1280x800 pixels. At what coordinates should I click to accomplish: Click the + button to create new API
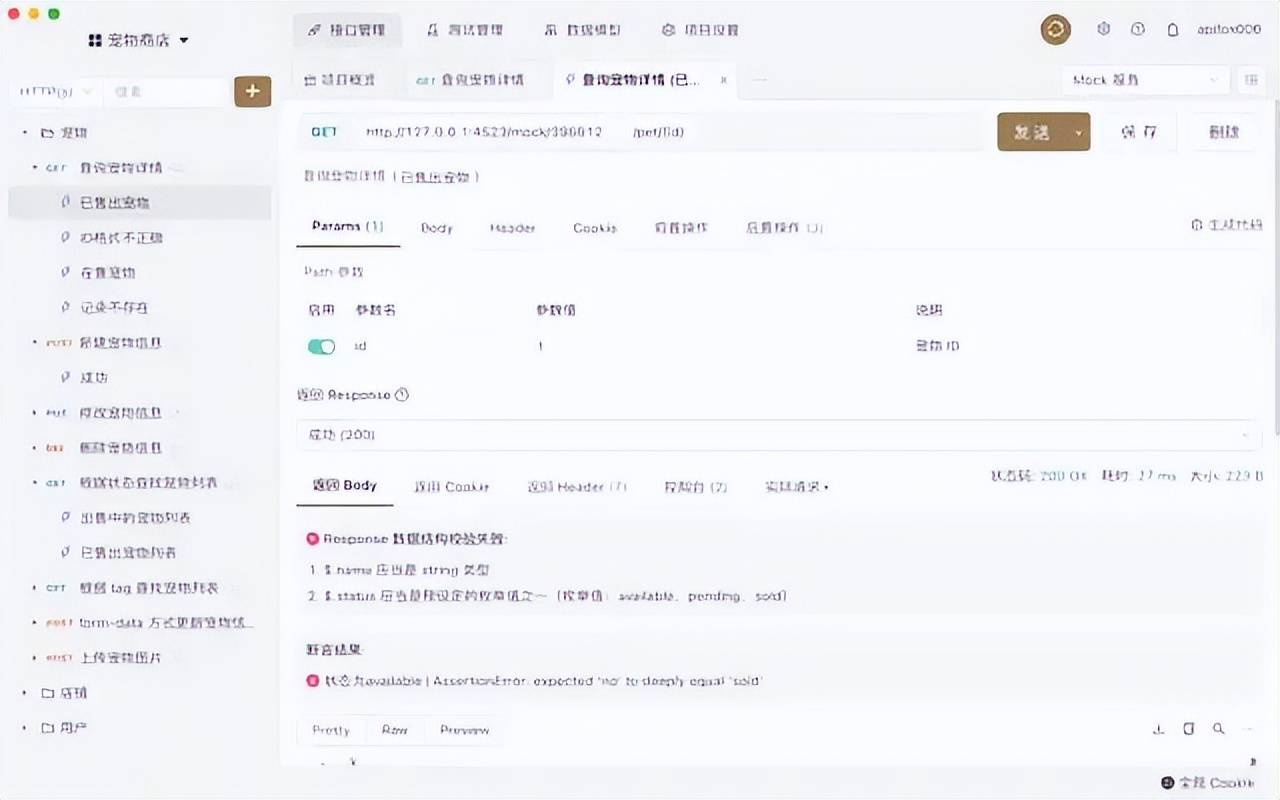(252, 90)
